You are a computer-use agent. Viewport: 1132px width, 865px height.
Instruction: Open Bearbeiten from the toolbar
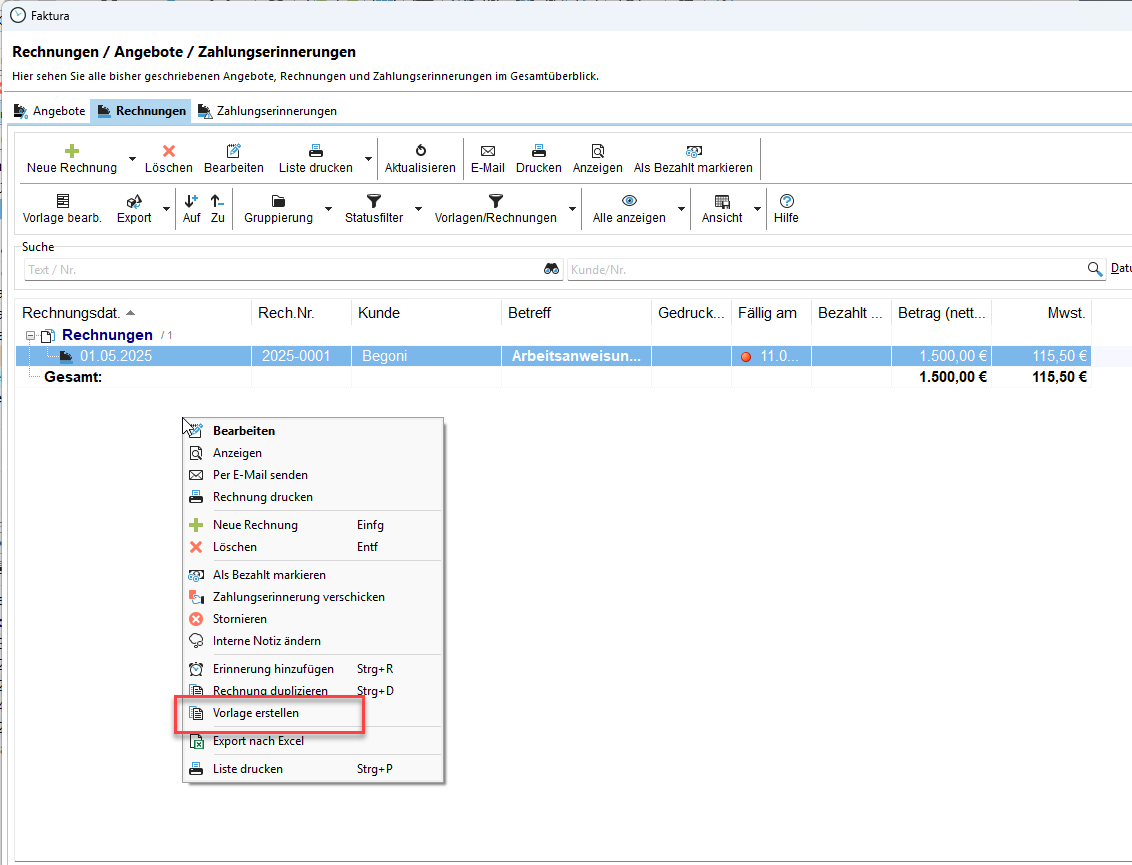234,151
